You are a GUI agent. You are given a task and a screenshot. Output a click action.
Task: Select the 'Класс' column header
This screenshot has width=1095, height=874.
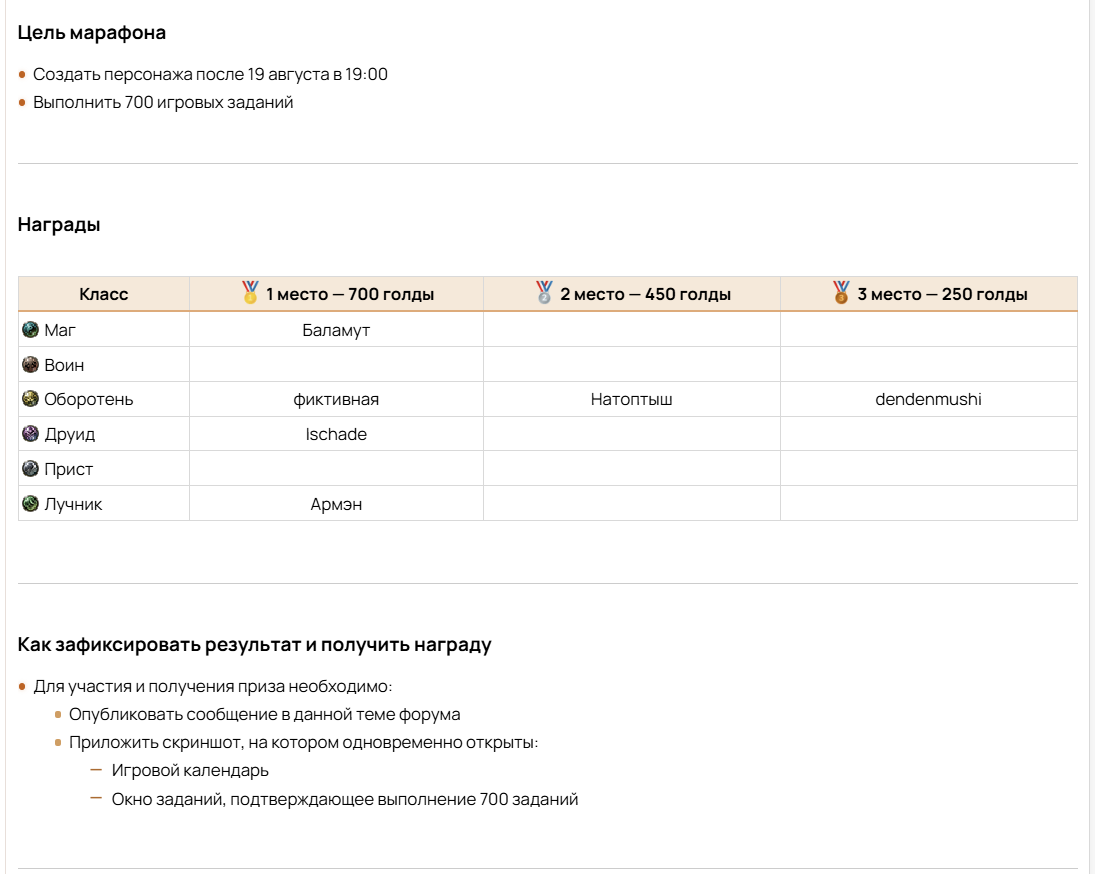[x=103, y=295]
